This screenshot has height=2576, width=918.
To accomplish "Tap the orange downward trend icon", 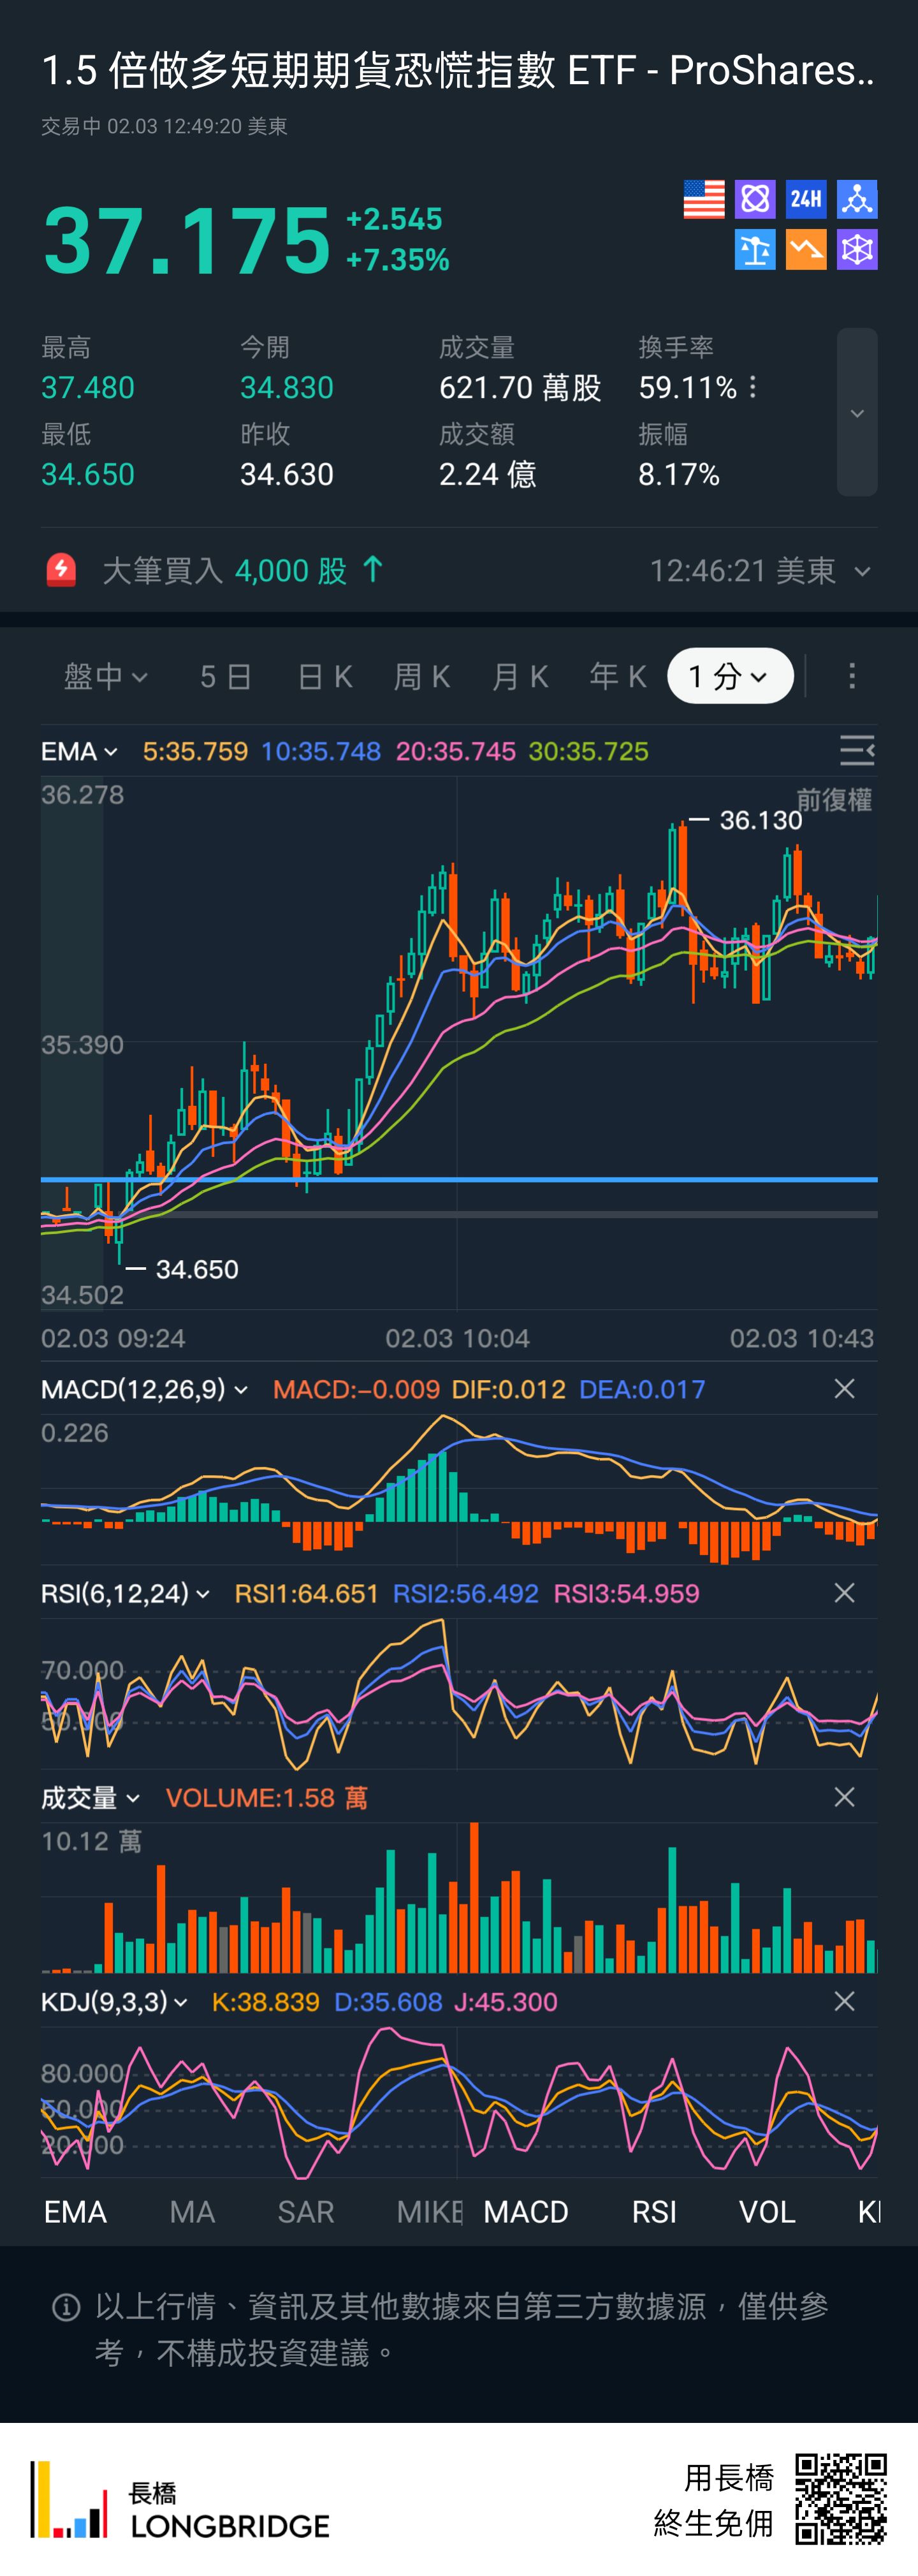I will (x=805, y=250).
